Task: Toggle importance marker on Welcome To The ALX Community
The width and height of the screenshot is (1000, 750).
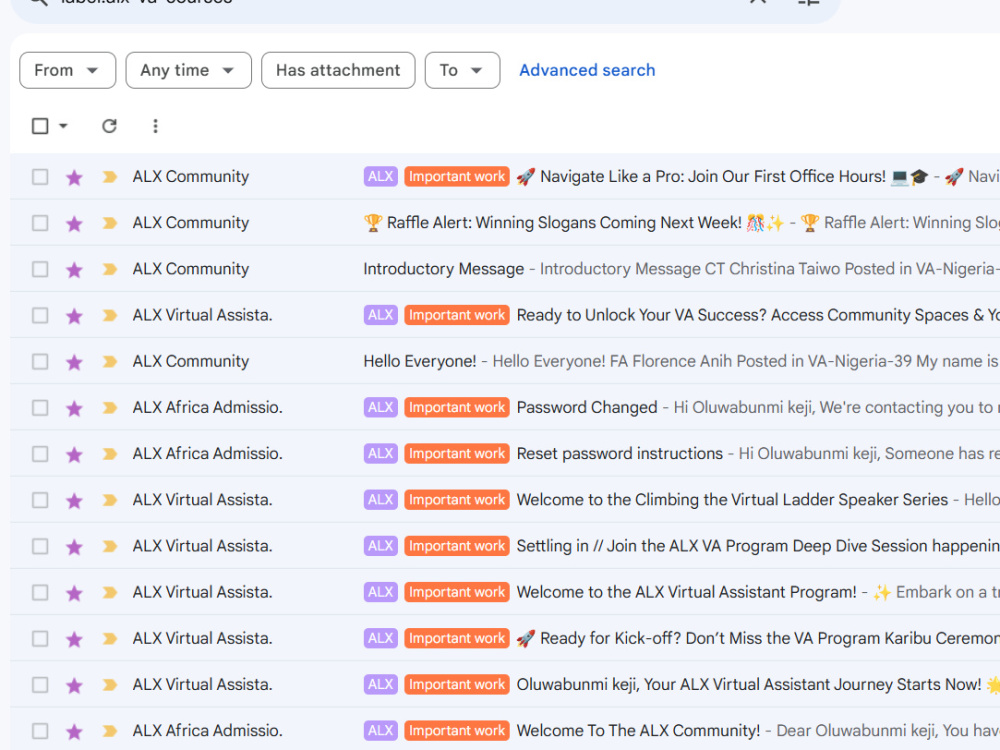Action: click(x=110, y=732)
